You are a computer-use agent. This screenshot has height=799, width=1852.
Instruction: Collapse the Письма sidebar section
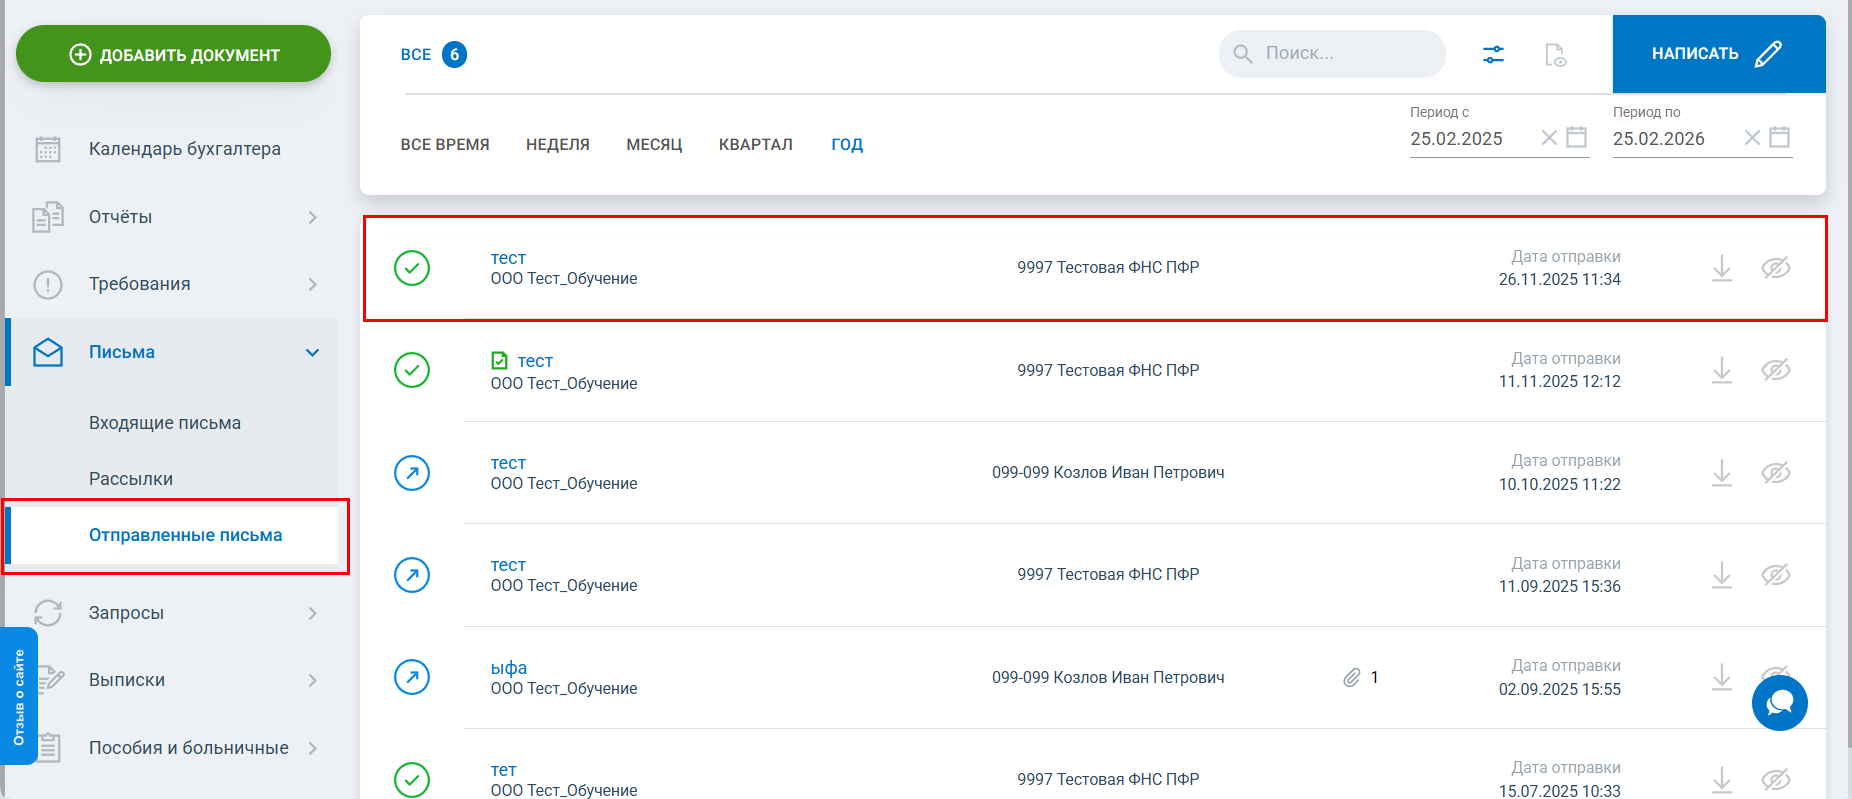(312, 352)
